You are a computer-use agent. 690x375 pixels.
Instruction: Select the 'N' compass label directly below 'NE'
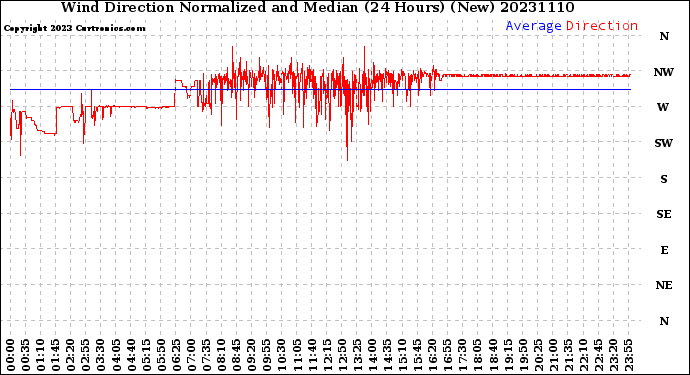pos(664,321)
